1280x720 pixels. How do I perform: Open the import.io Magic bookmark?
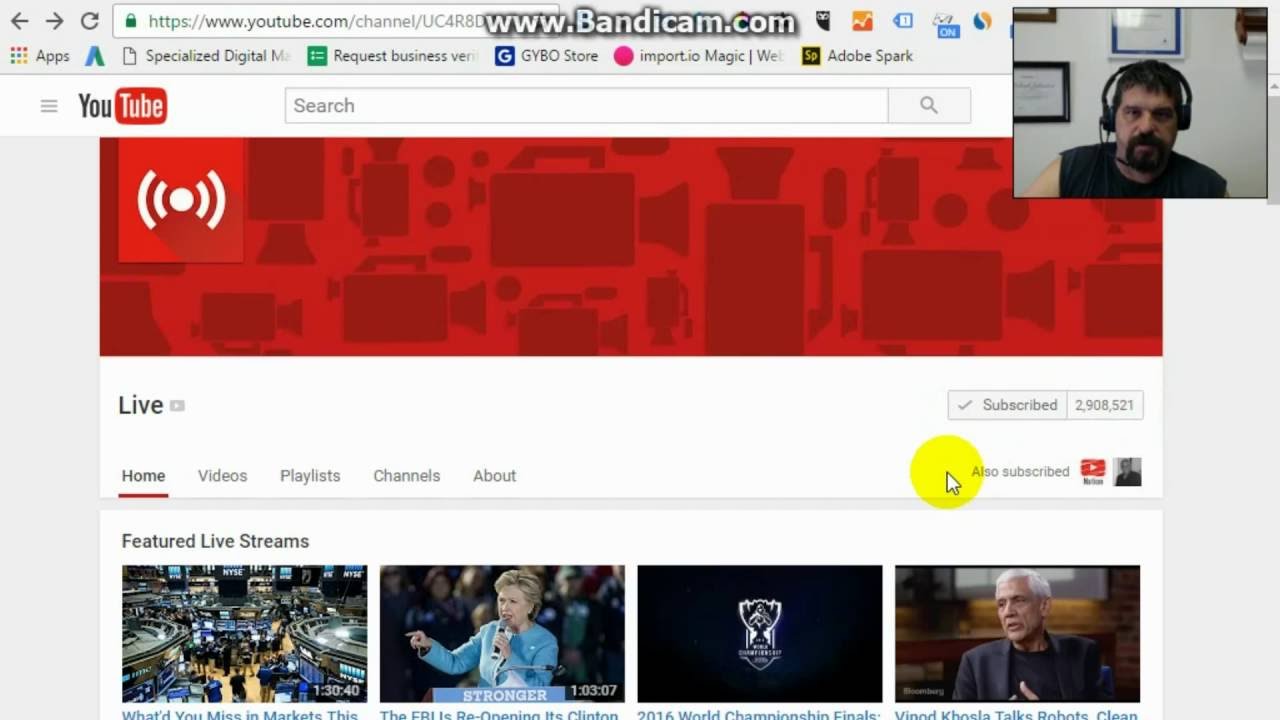pyautogui.click(x=698, y=56)
